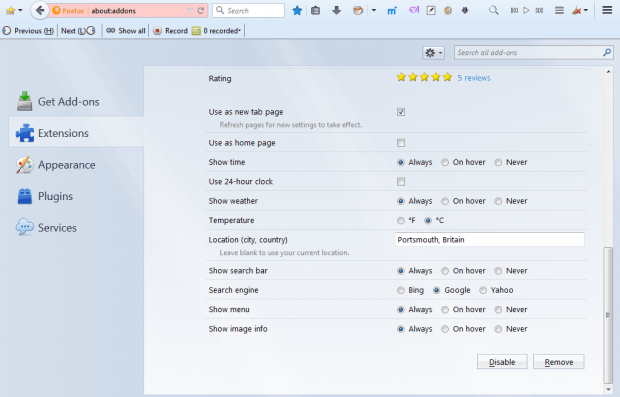This screenshot has width=620, height=397.
Task: Open the 5 reviews link
Action: pyautogui.click(x=474, y=78)
